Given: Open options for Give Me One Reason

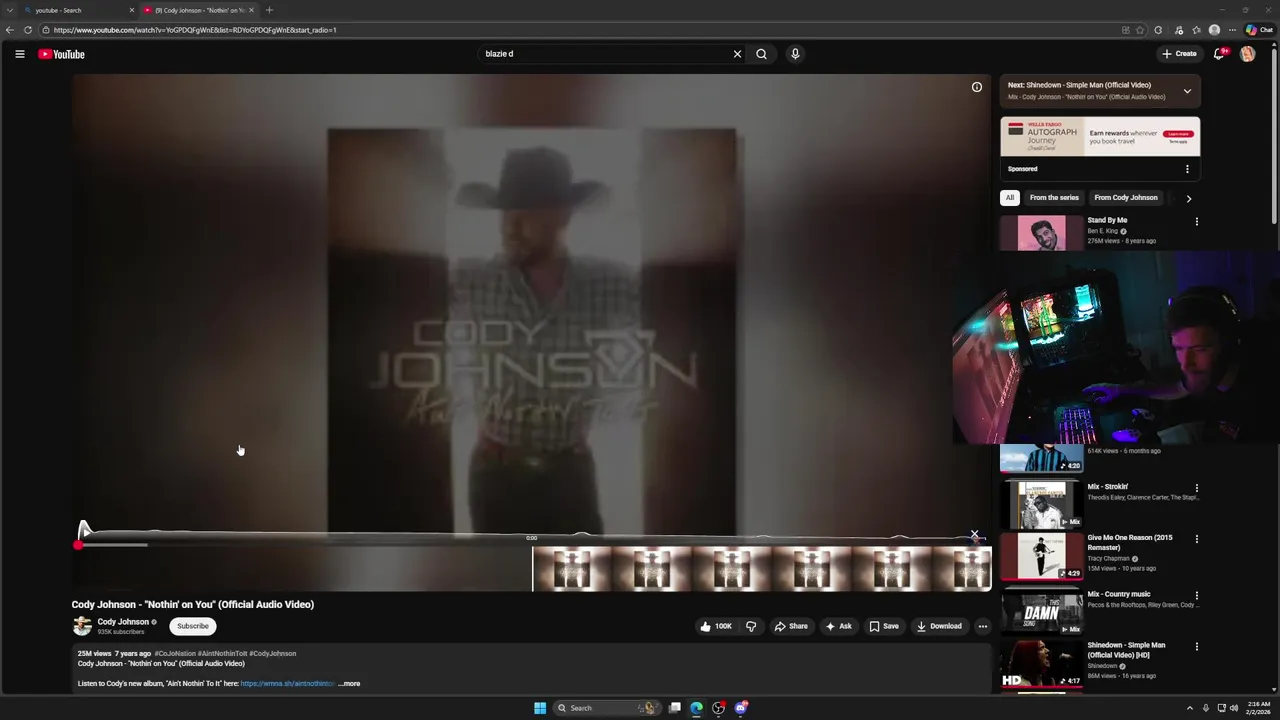Looking at the screenshot, I should click(x=1196, y=540).
